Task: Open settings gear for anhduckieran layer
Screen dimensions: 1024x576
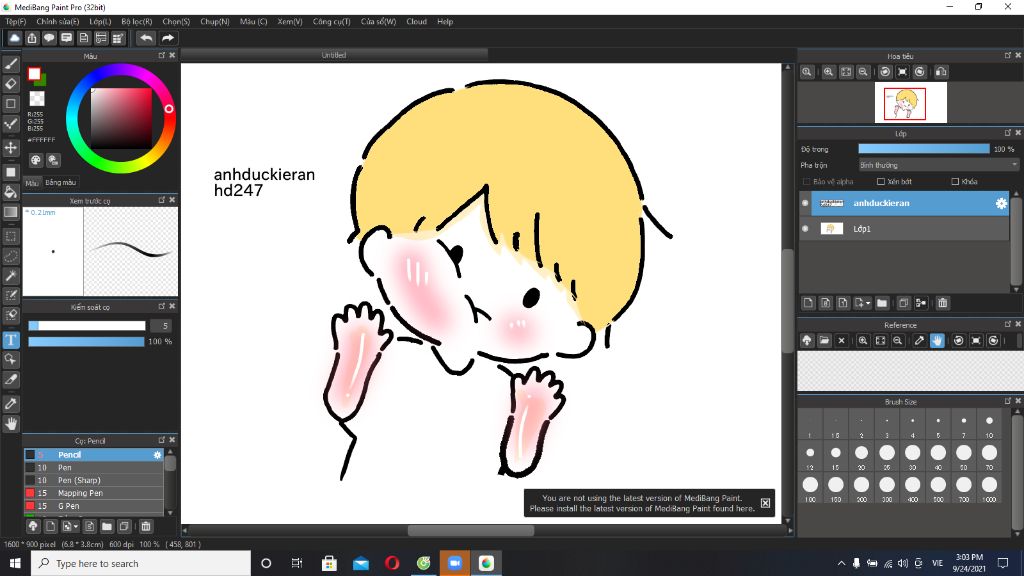Action: [x=1001, y=203]
